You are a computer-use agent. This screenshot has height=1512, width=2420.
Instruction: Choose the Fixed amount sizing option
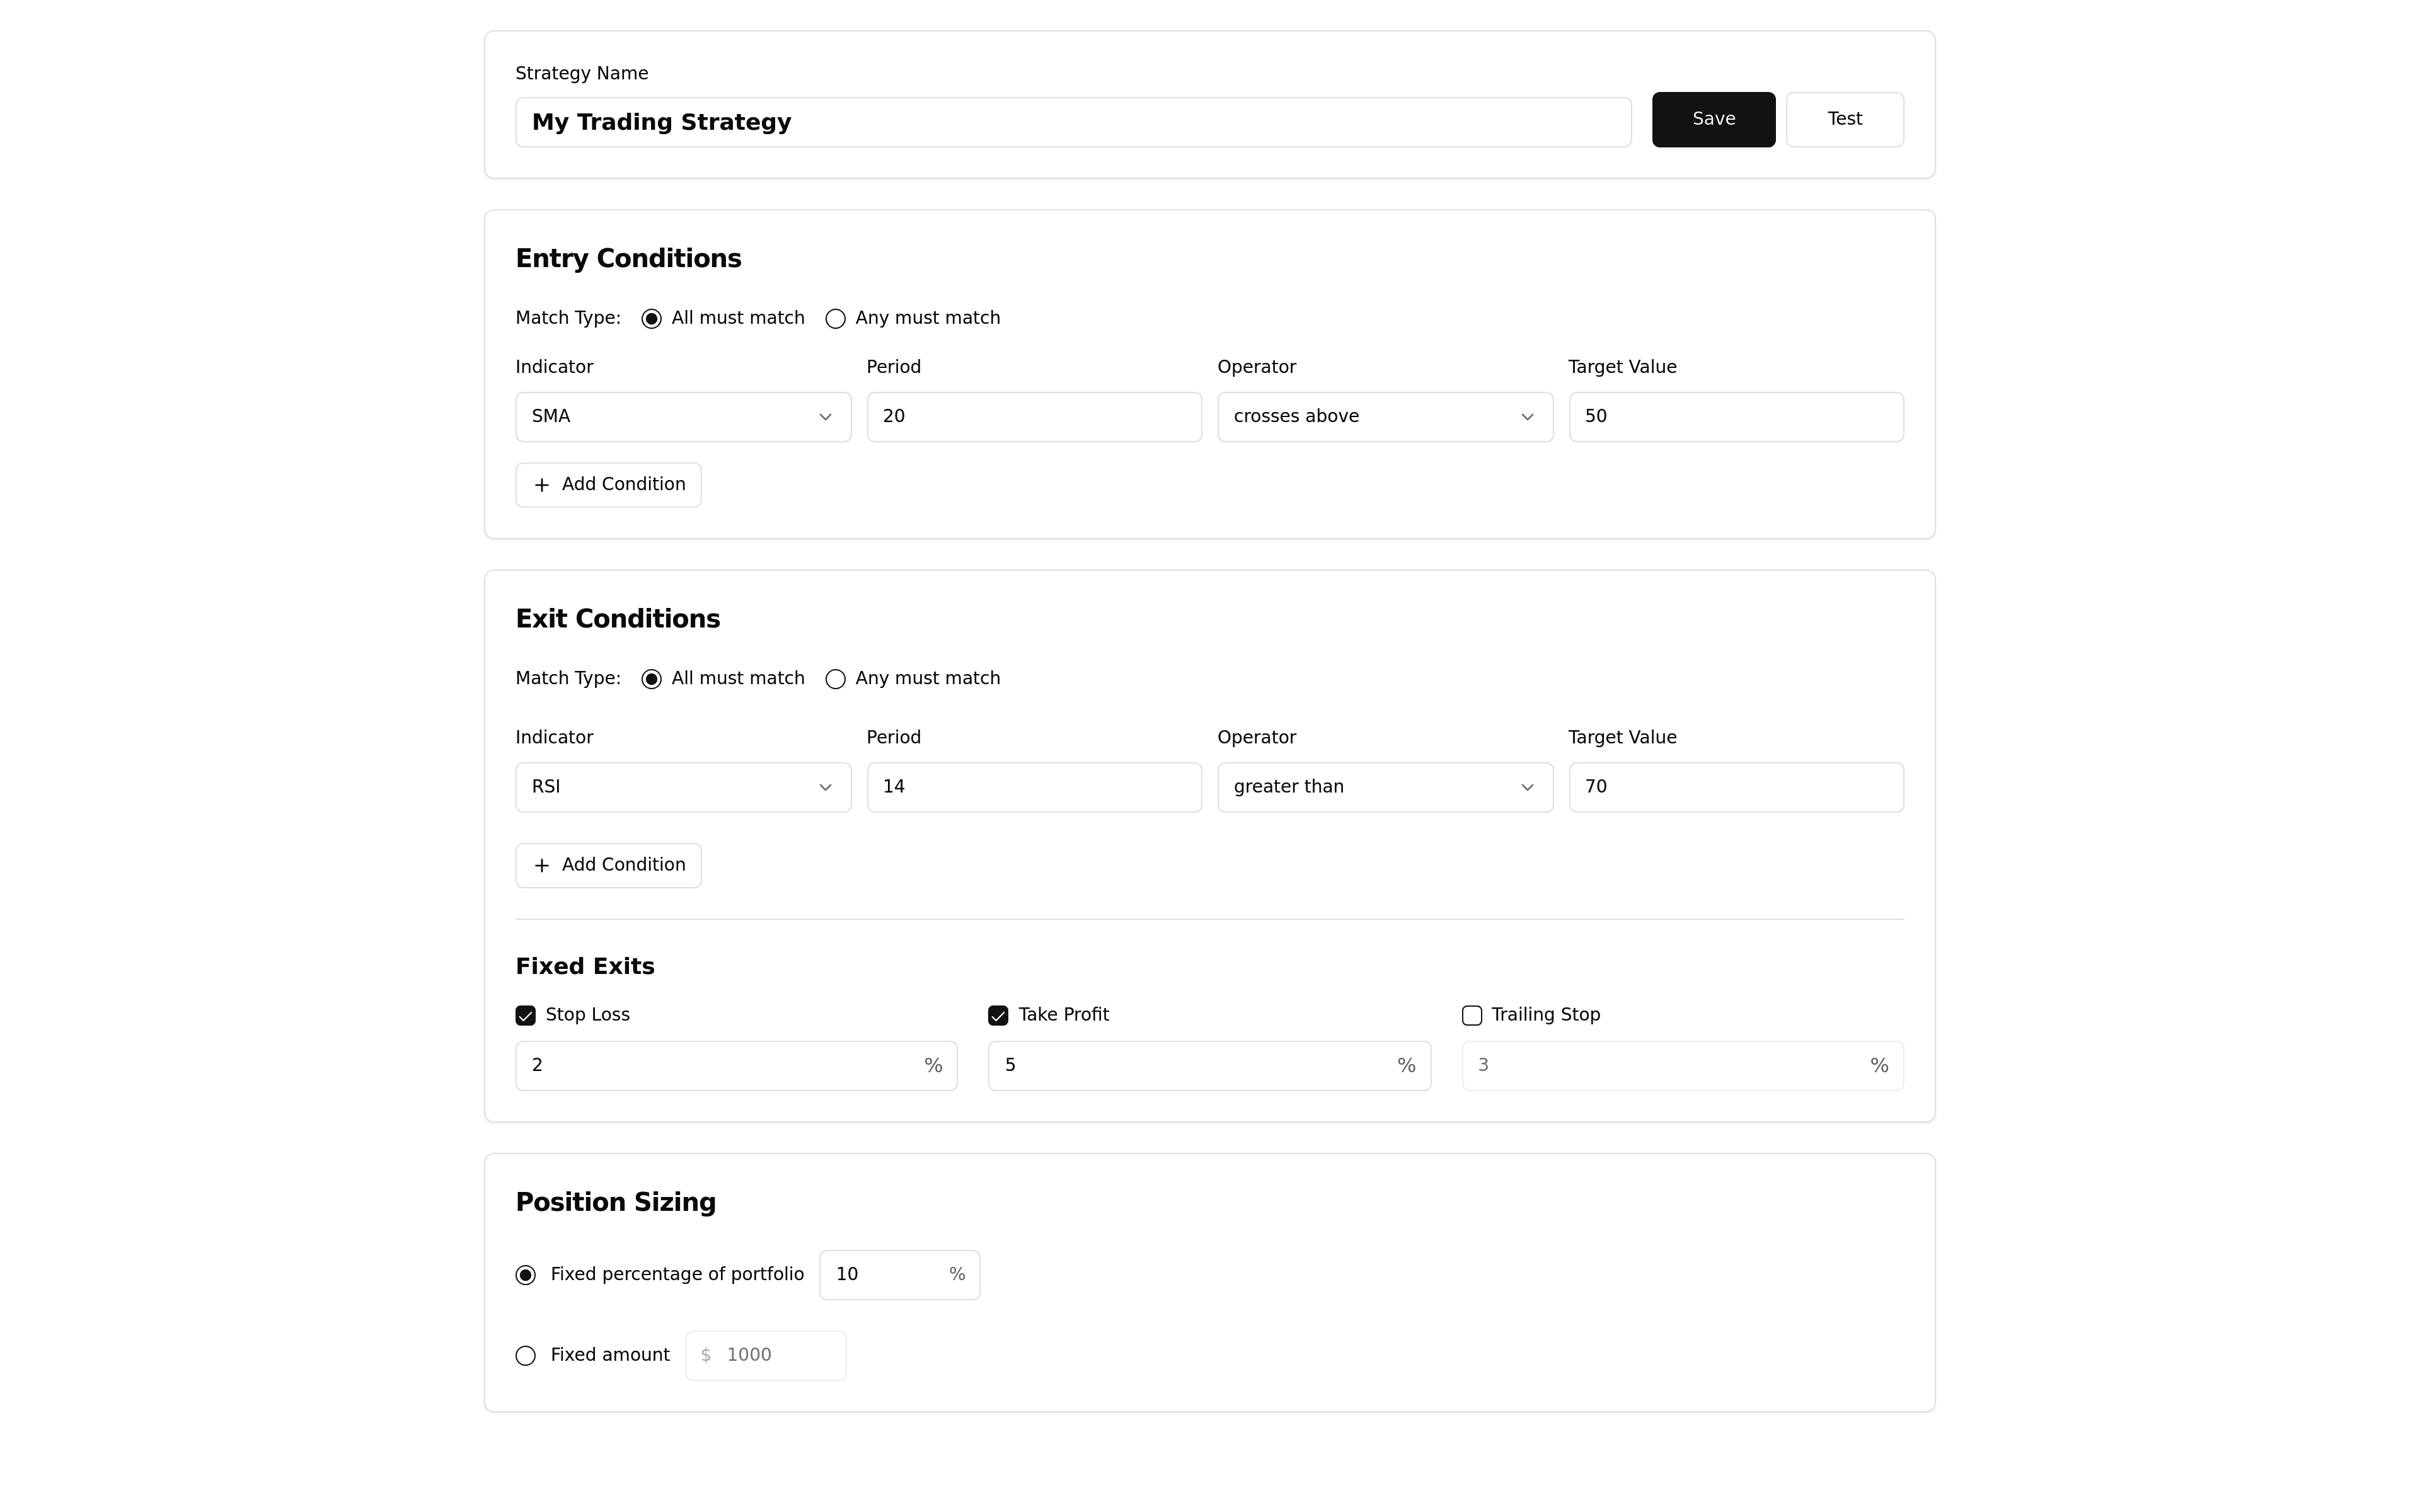pyautogui.click(x=525, y=1355)
